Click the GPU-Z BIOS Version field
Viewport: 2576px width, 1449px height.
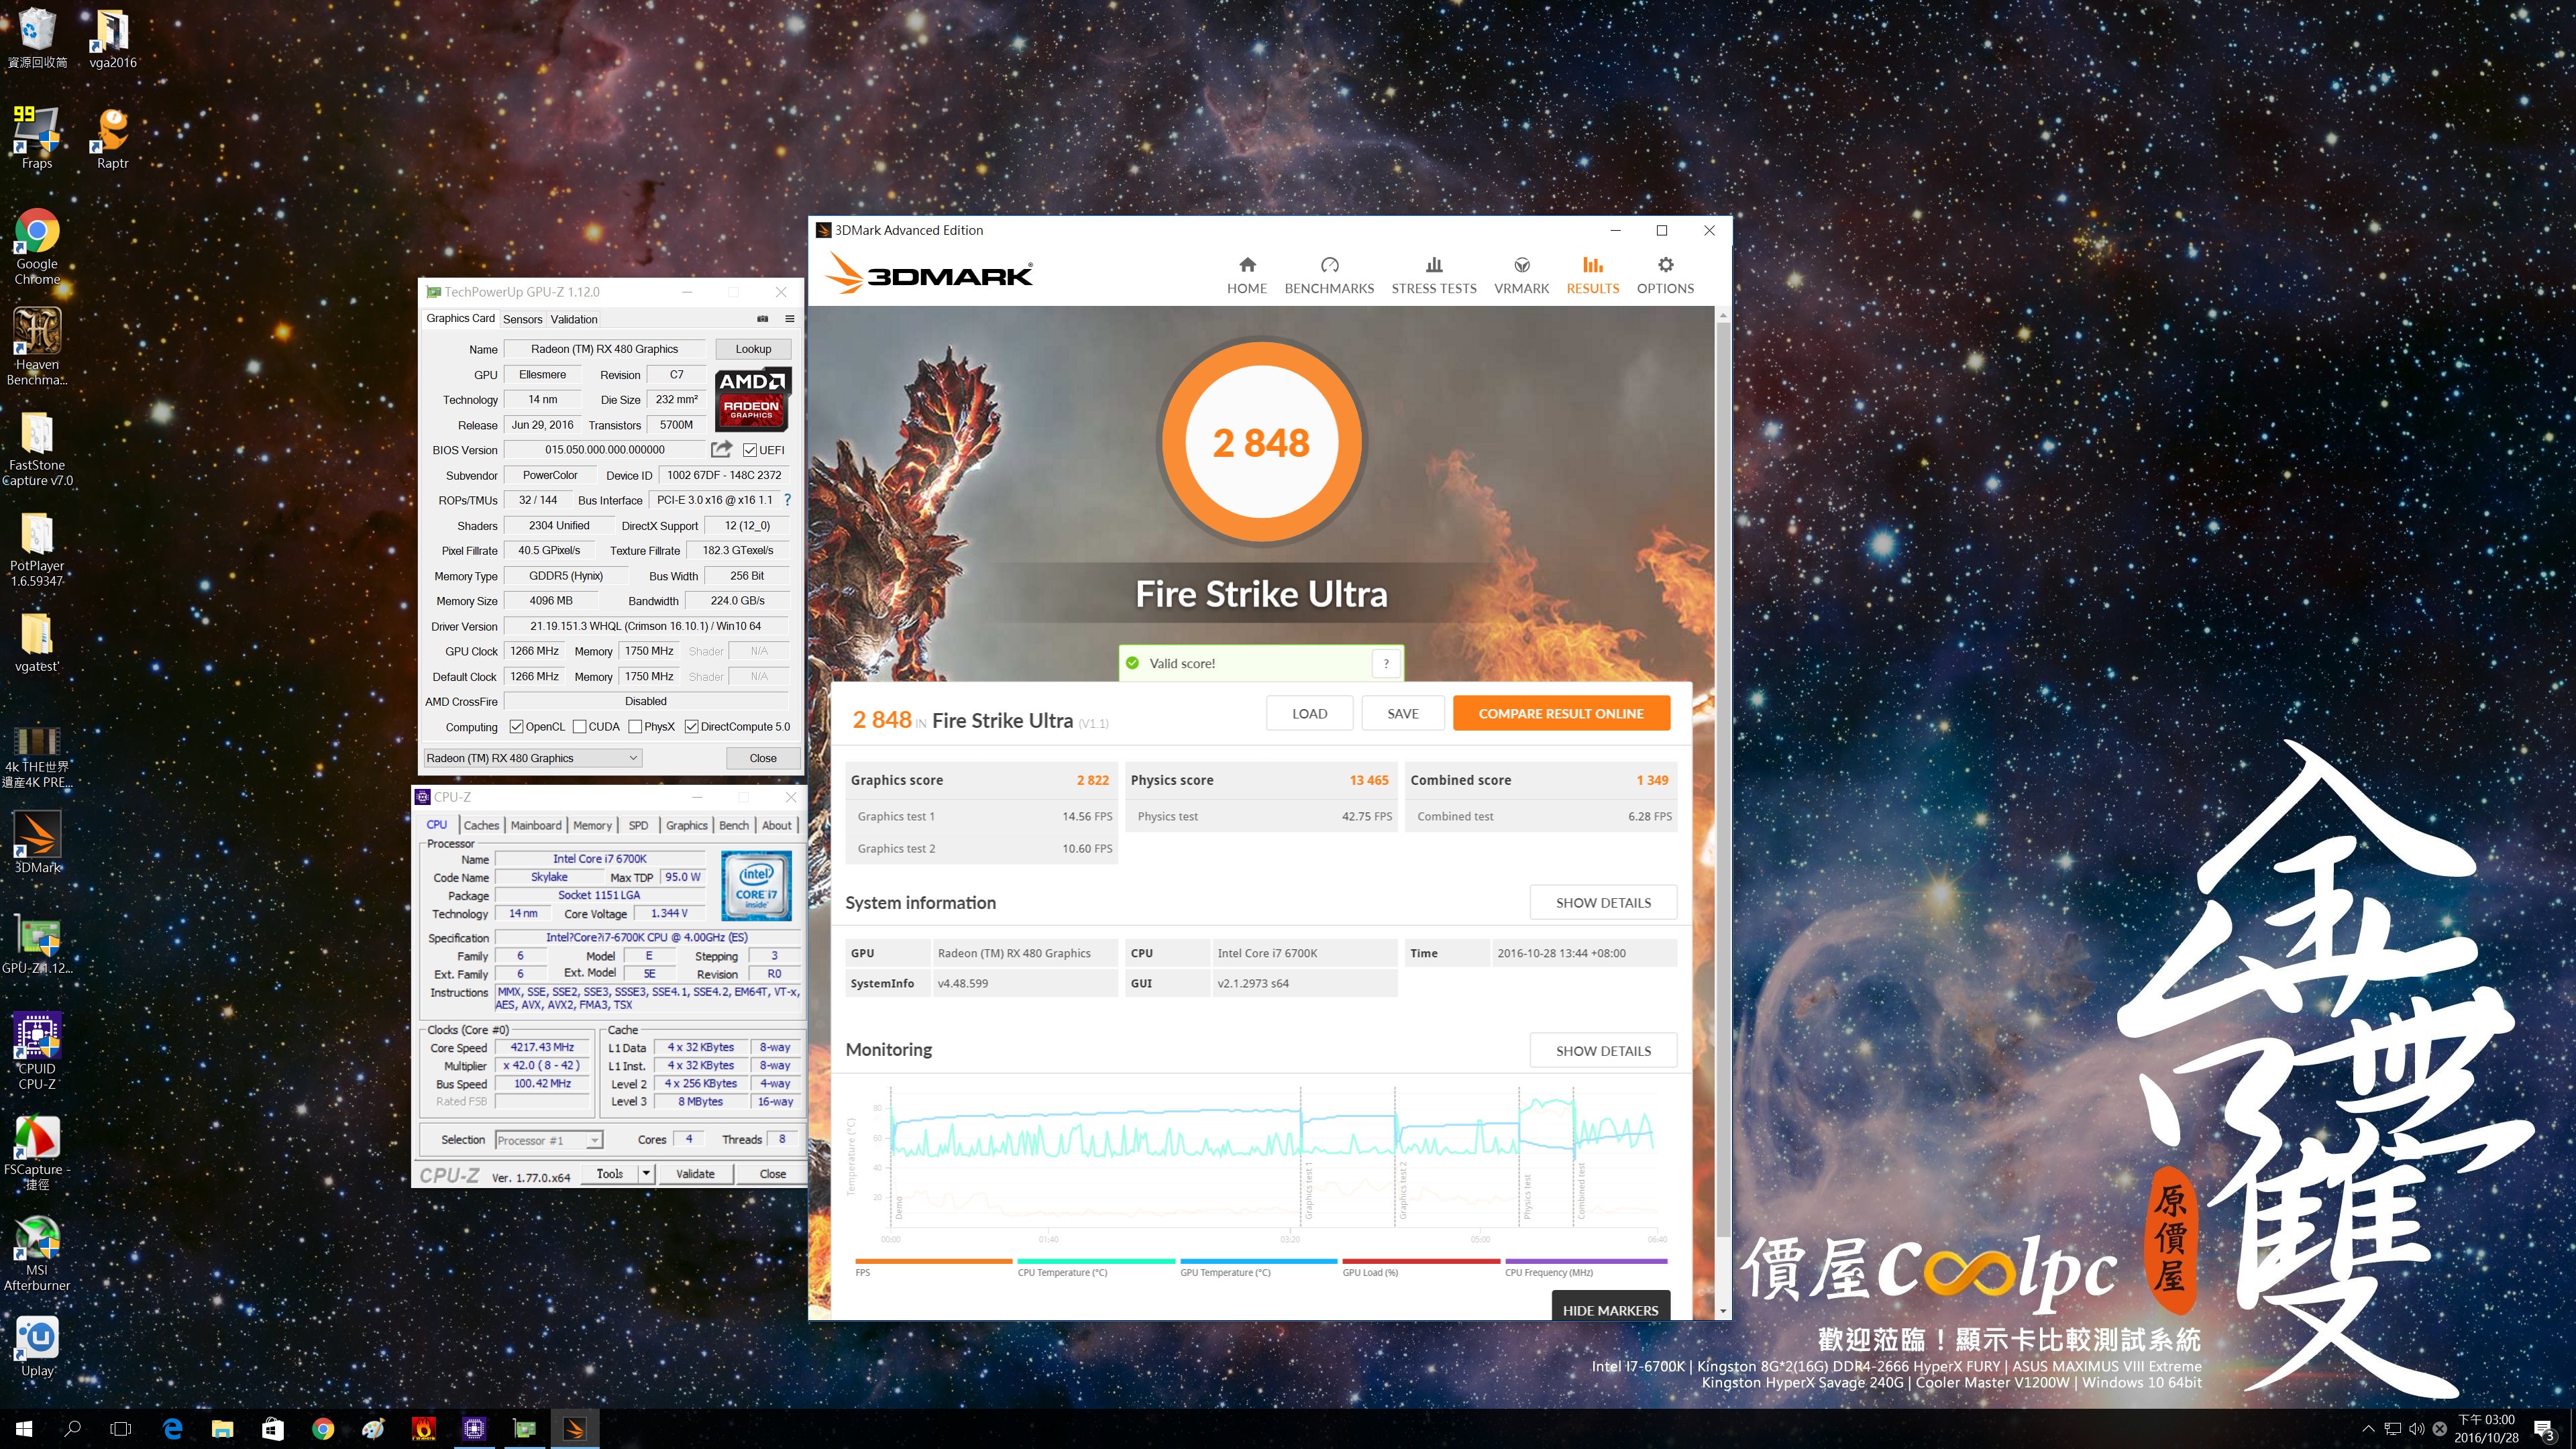pyautogui.click(x=604, y=450)
